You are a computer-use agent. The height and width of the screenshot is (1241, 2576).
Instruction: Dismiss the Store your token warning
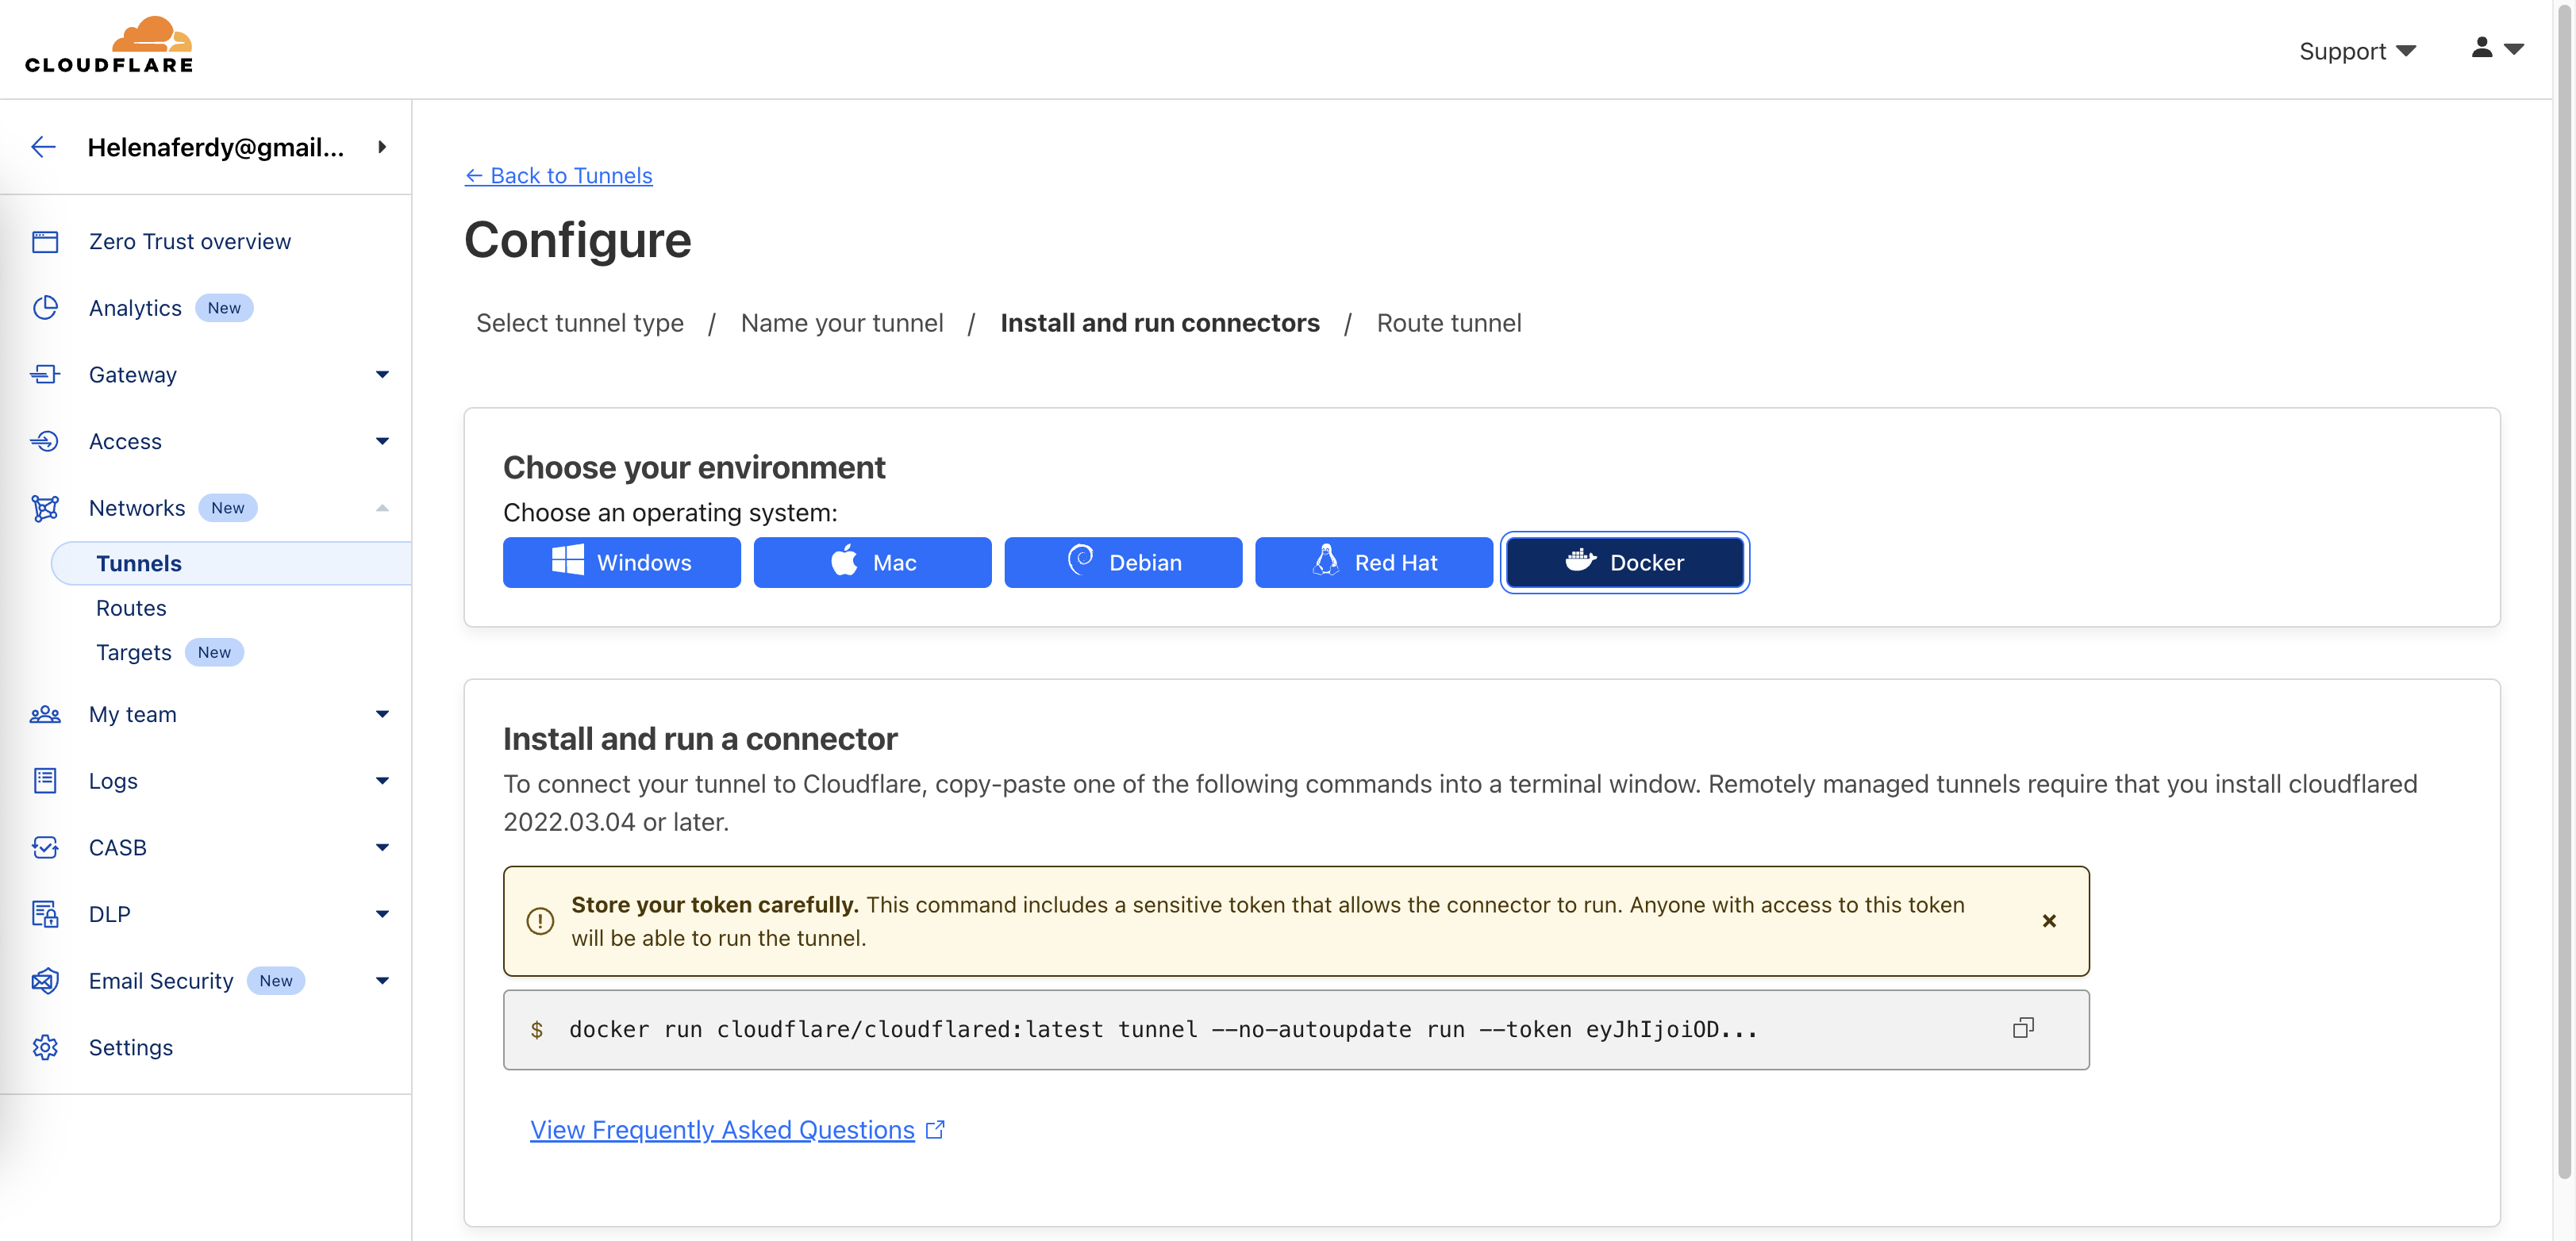[x=2048, y=920]
